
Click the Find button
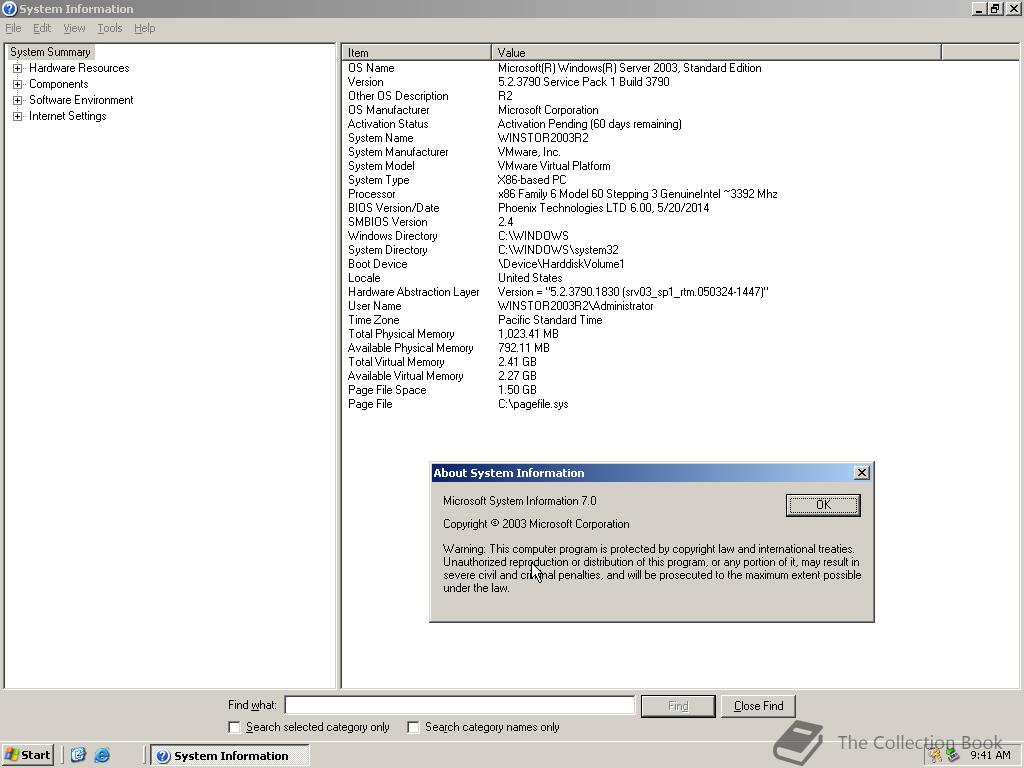678,706
